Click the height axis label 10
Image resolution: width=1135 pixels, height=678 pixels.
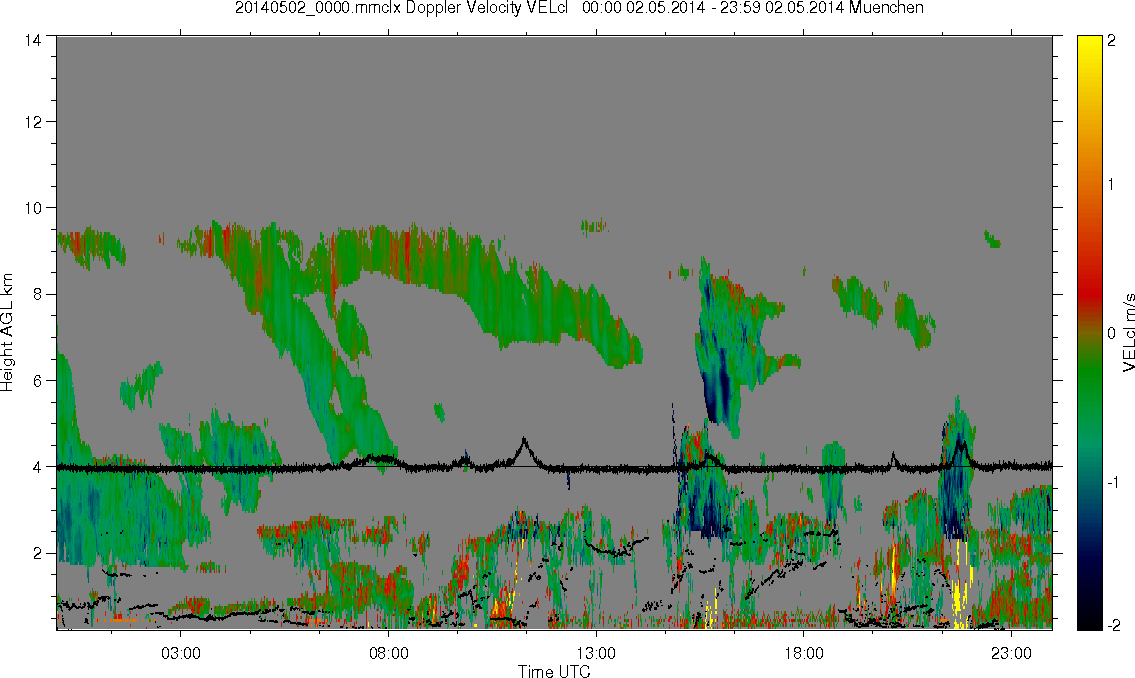31,208
